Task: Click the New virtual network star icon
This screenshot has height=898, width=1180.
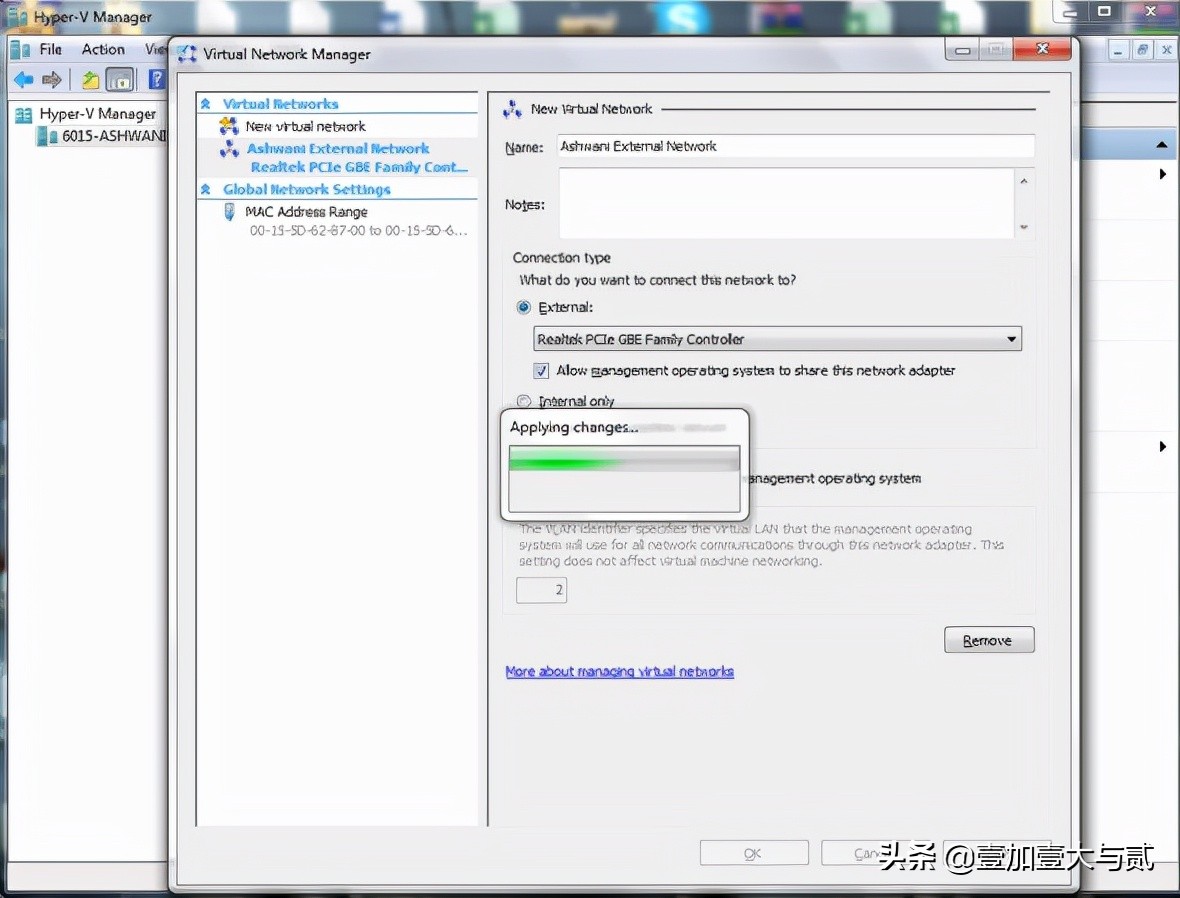Action: (229, 126)
